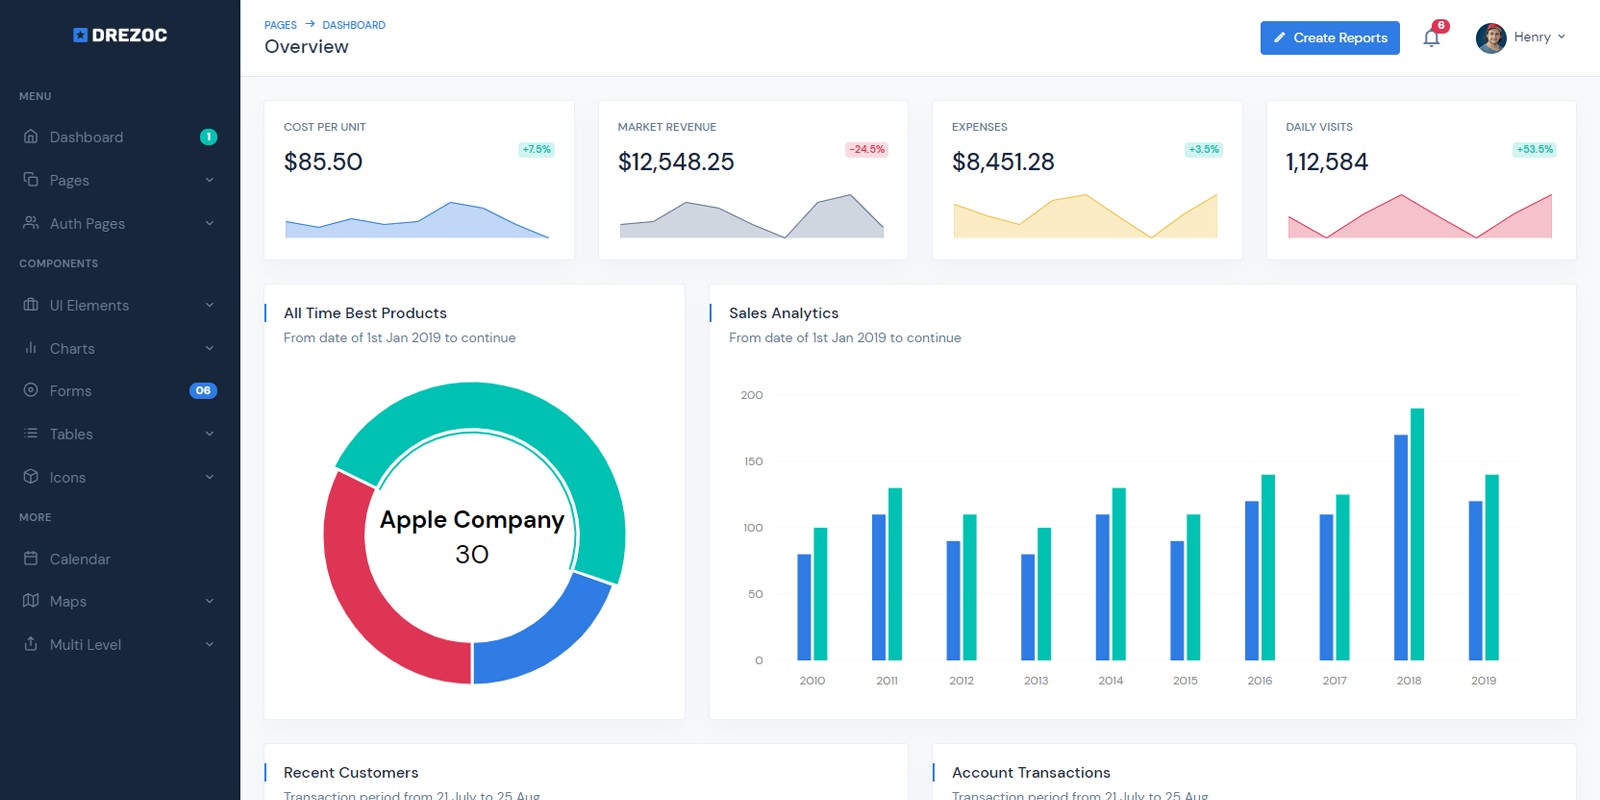Click the Market Revenue -24.5% badge
Viewport: 1600px width, 800px height.
(x=867, y=149)
